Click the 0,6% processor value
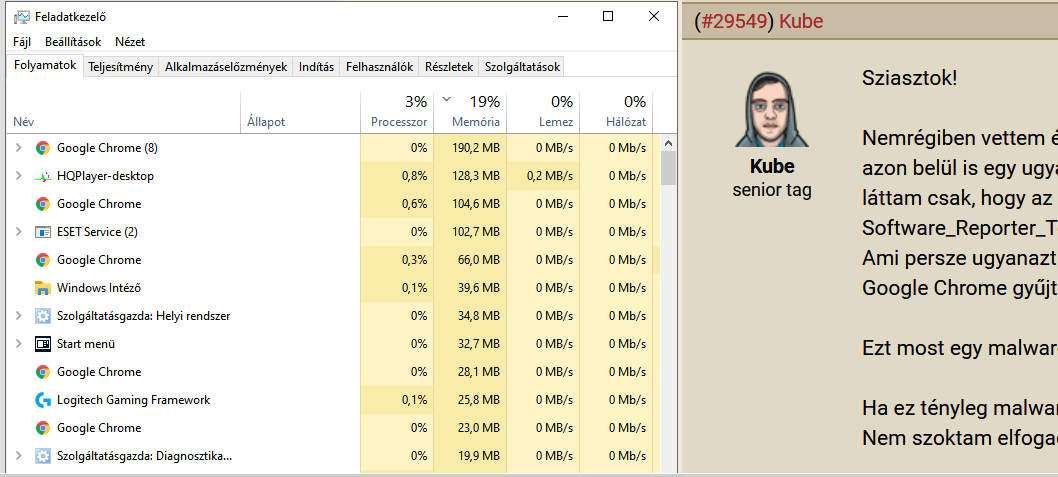1058x477 pixels. (x=414, y=204)
